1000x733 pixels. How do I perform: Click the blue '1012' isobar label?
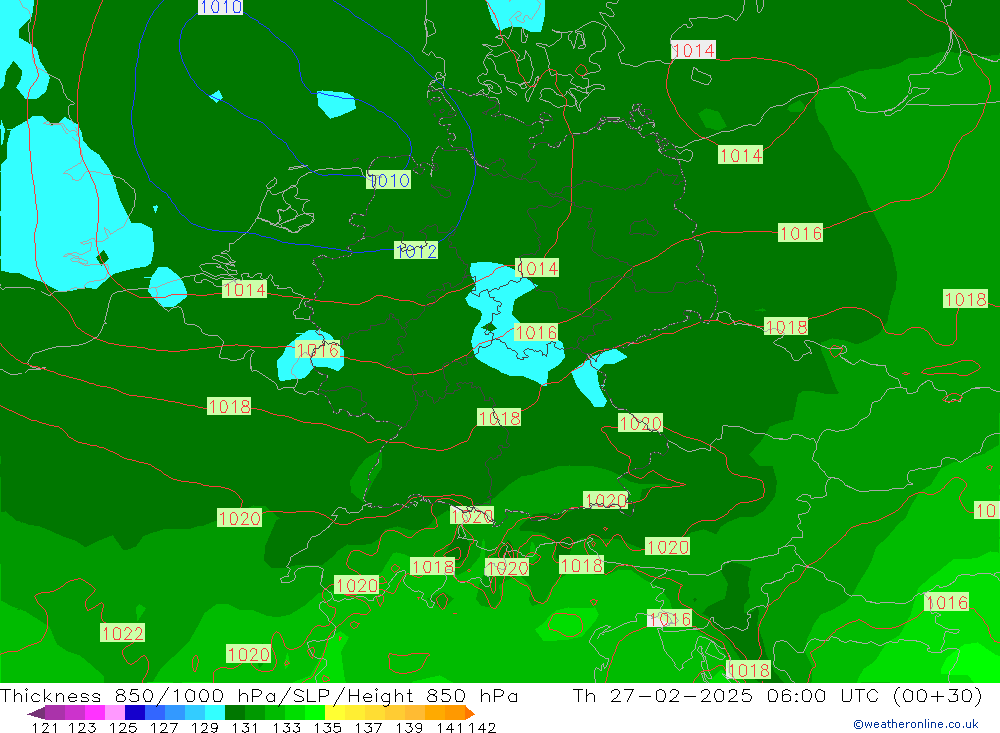coord(416,251)
